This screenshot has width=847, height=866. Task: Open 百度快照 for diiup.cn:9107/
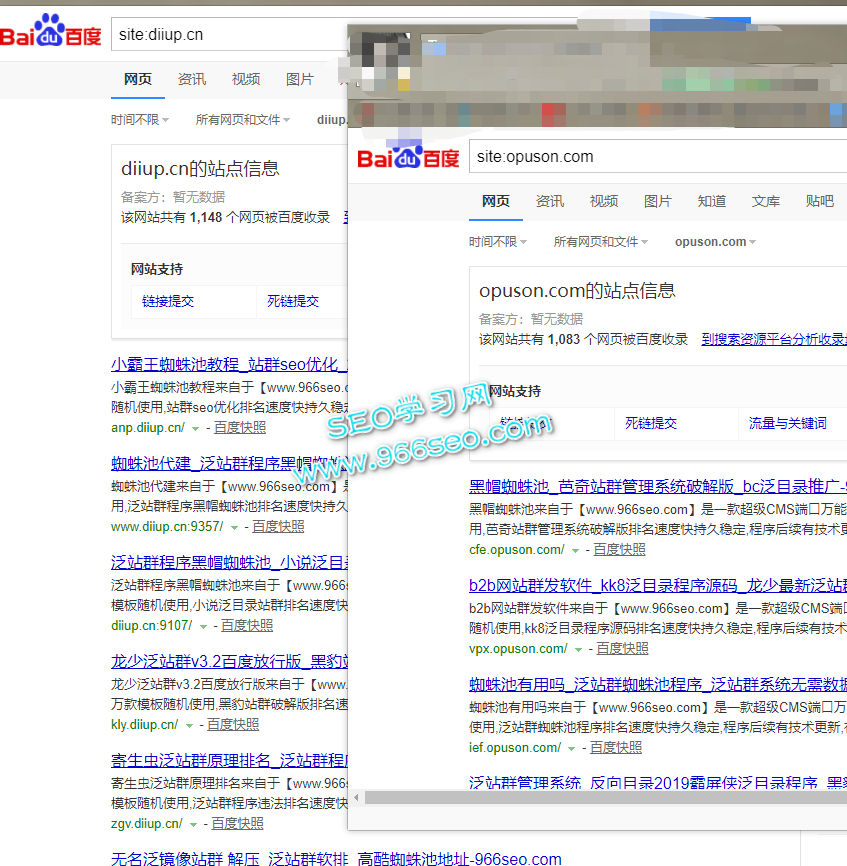coord(247,625)
